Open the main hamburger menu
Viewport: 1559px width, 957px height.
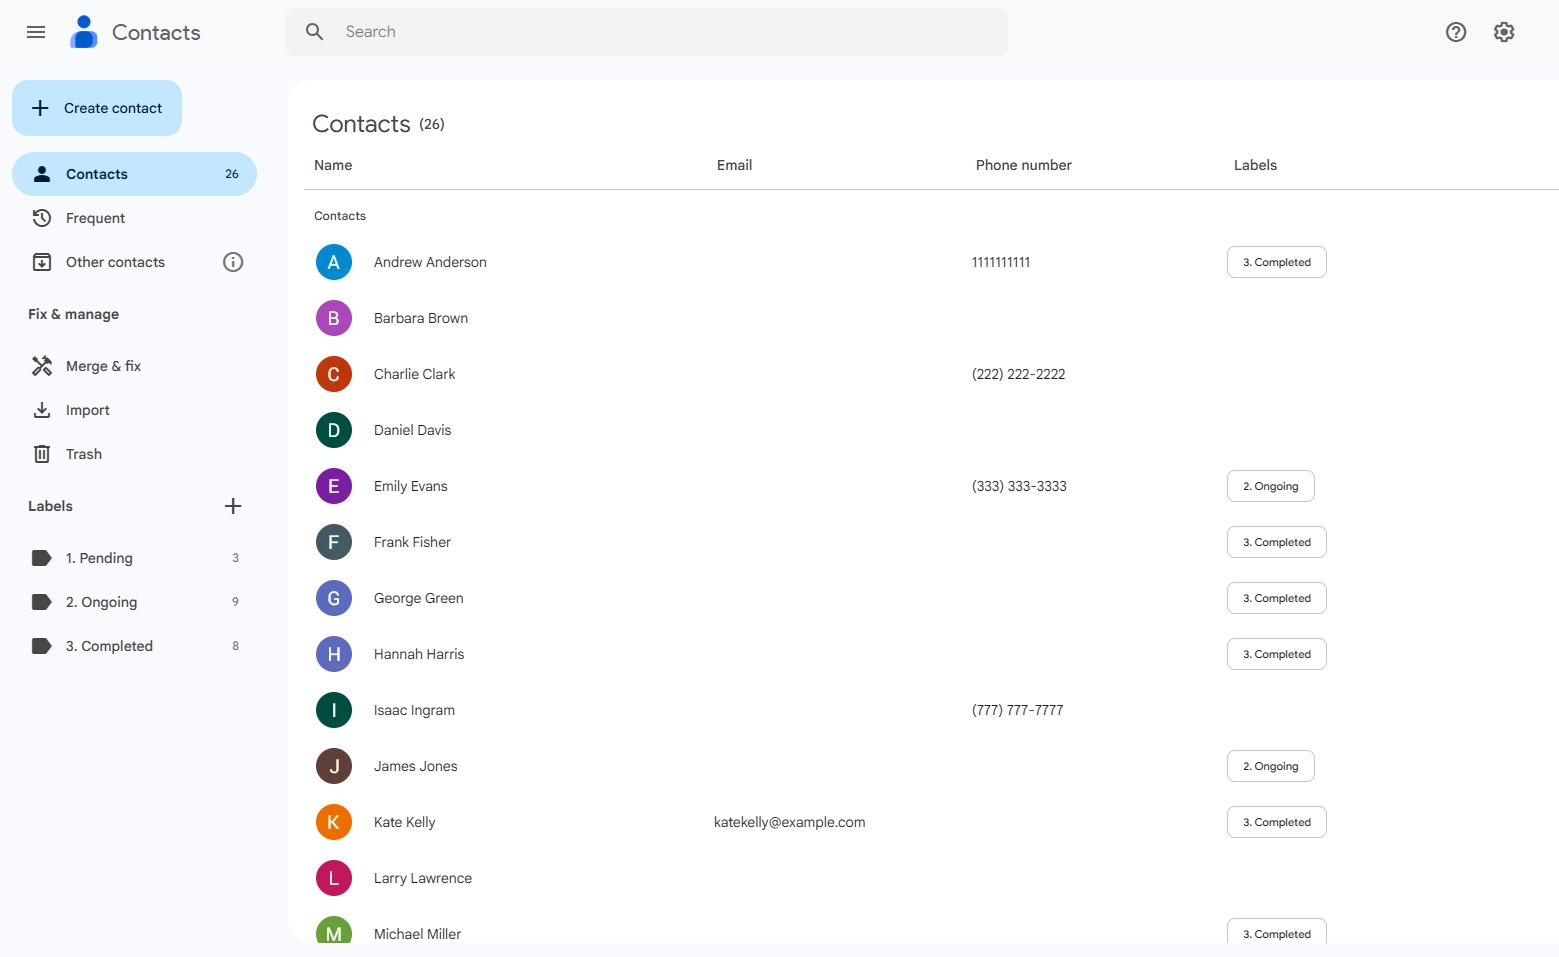[x=36, y=32]
